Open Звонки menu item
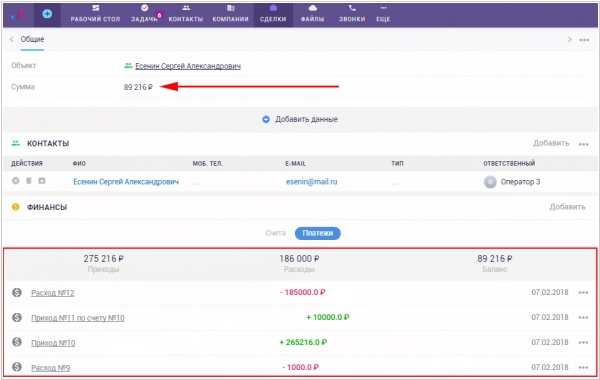Viewport: 600px width, 380px height. pyautogui.click(x=352, y=14)
